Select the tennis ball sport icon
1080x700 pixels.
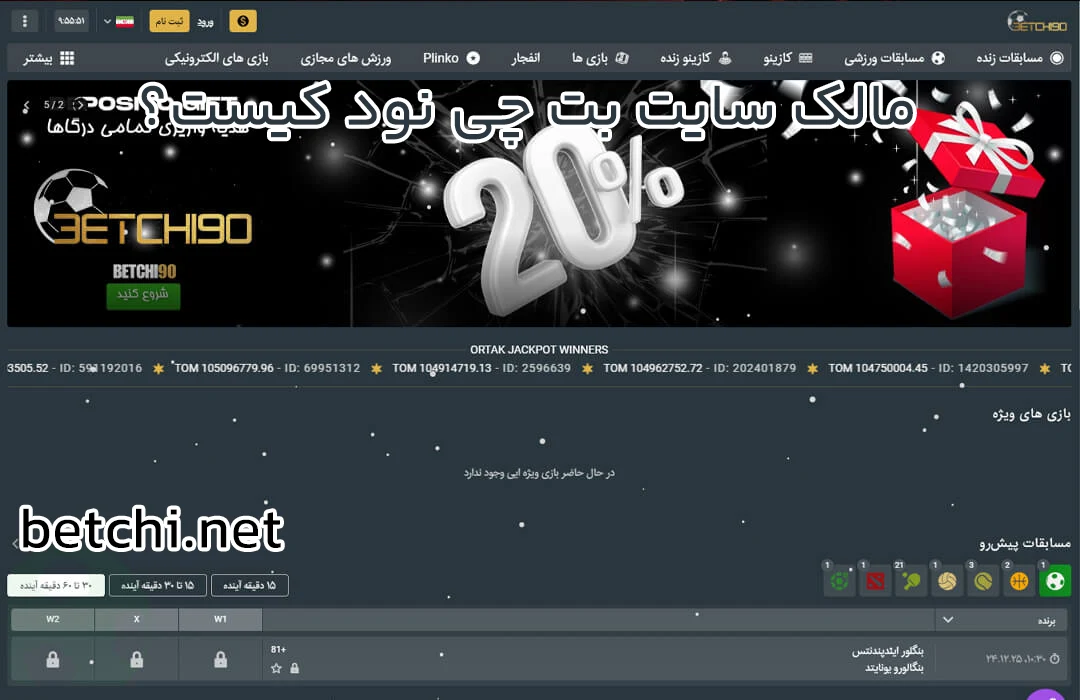(983, 580)
